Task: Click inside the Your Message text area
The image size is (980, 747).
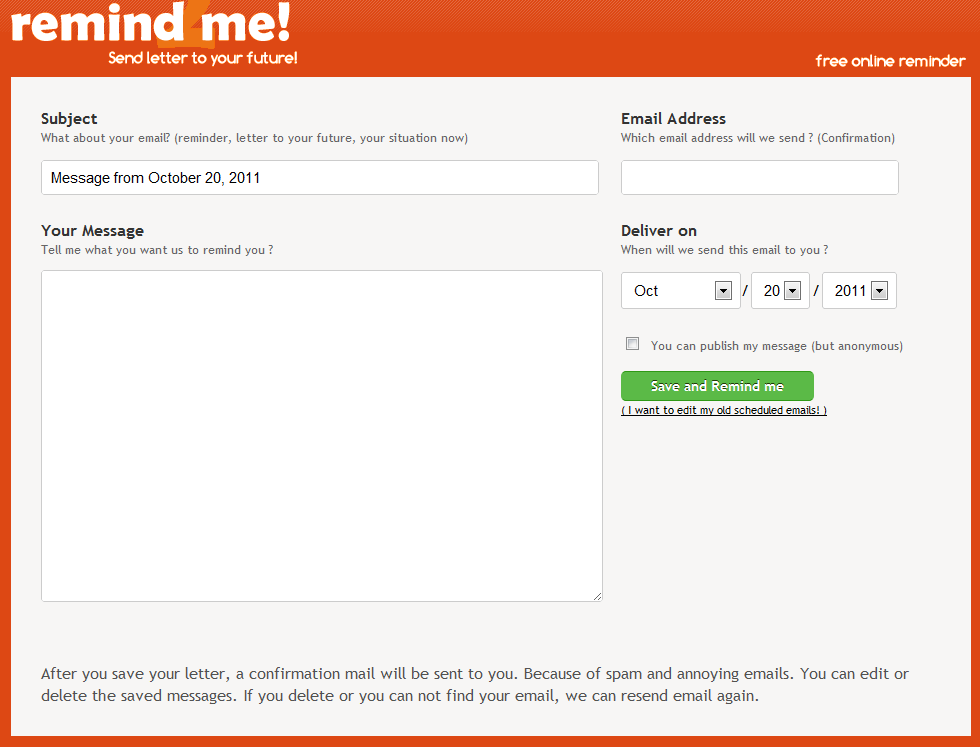Action: coord(321,435)
